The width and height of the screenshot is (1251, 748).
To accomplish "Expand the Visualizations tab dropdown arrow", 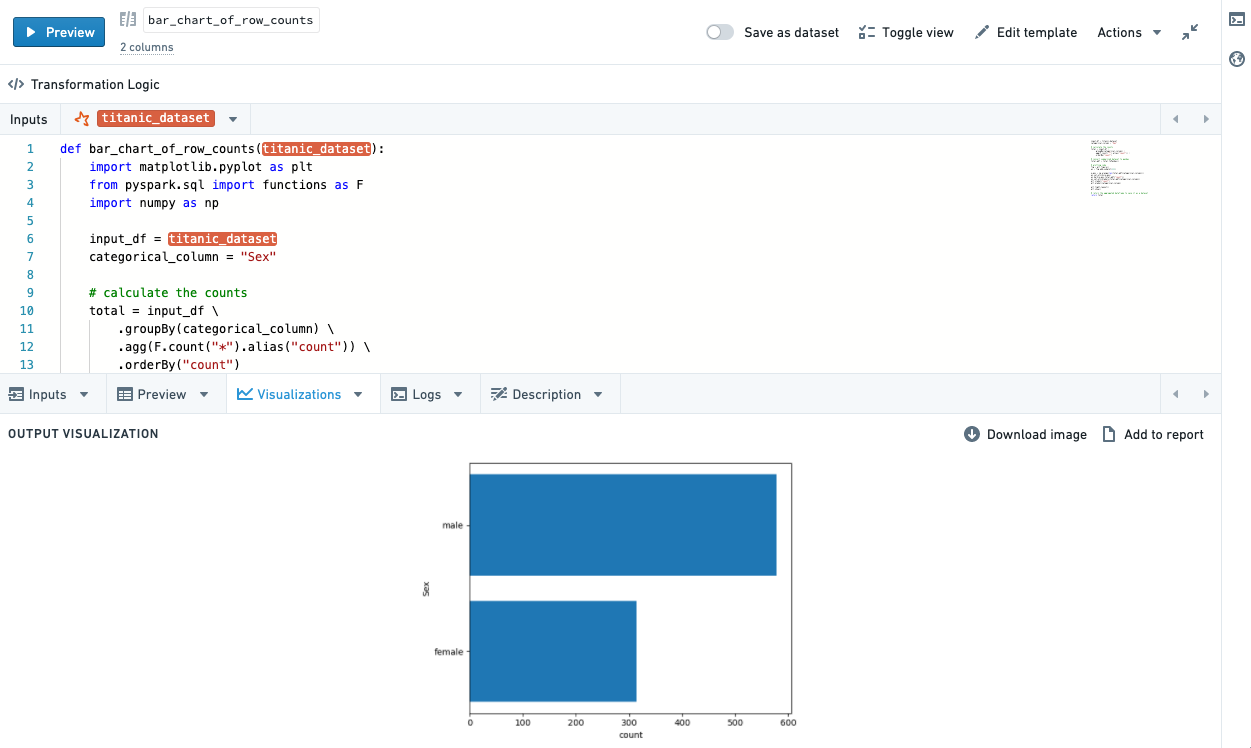I will point(358,395).
